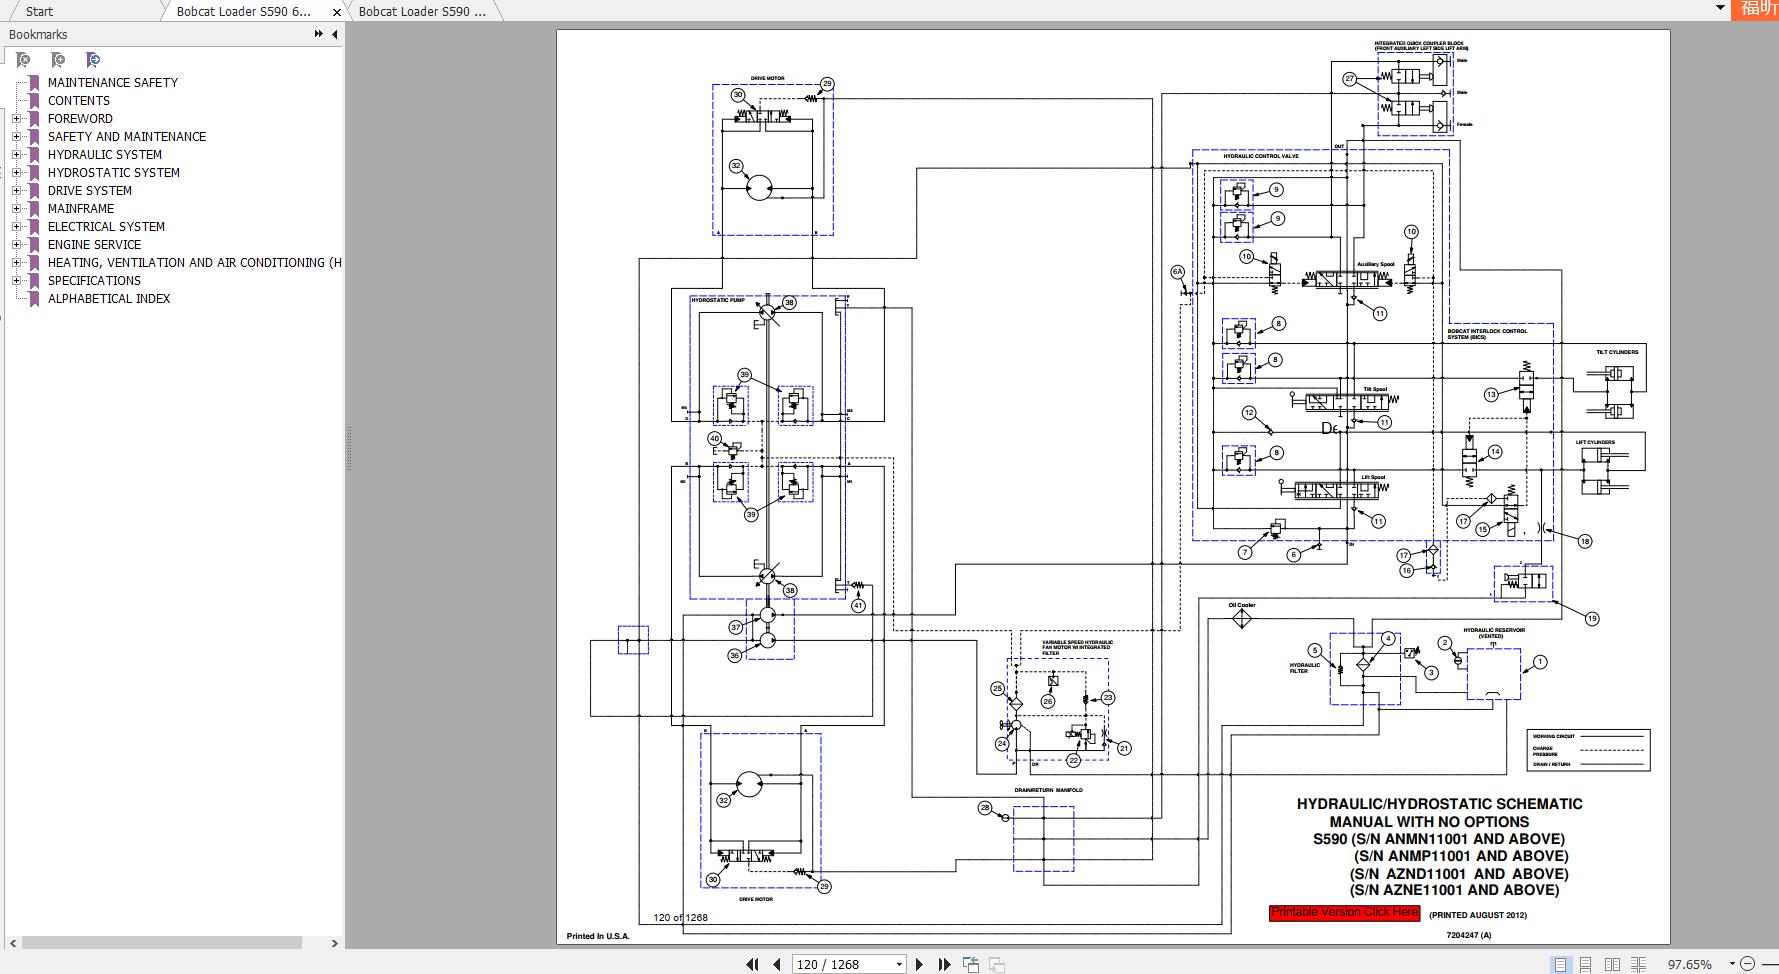Viewport: 1779px width, 974px height.
Task: Click the bookmarks horizontal scrollbar
Action: click(x=162, y=943)
